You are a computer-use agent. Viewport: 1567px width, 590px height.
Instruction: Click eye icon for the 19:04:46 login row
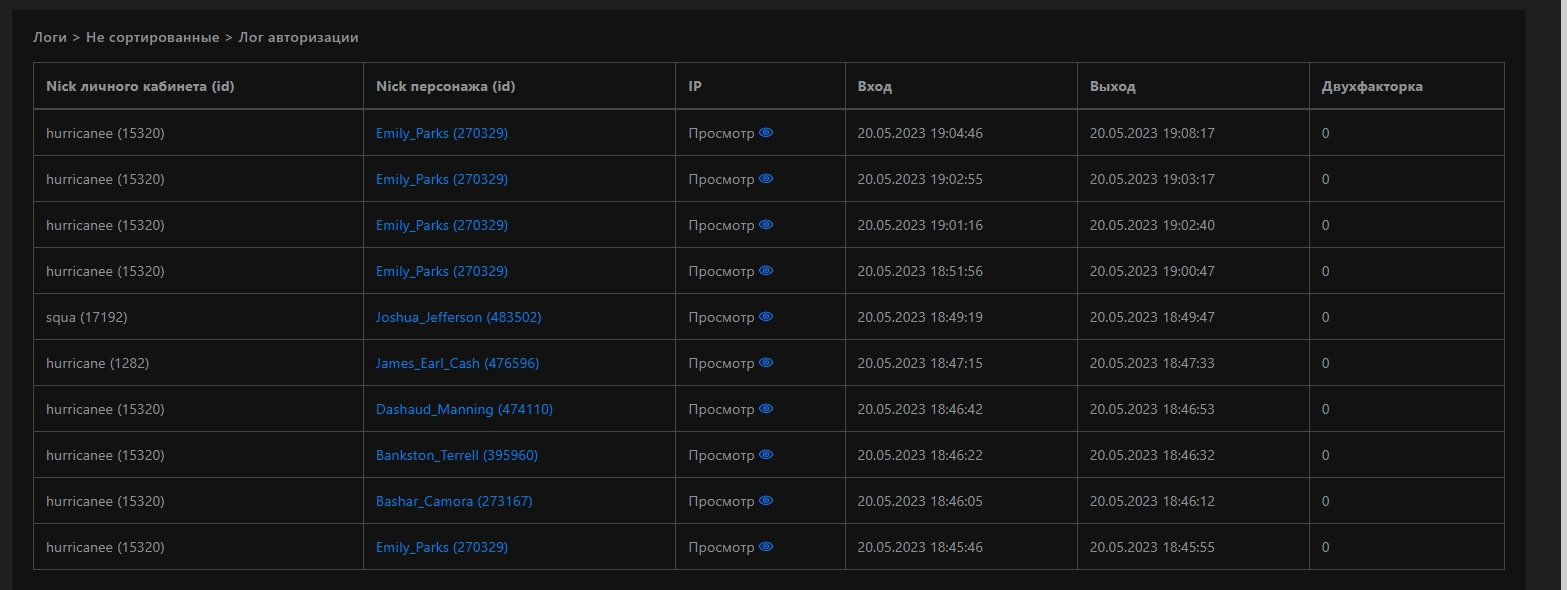tap(766, 133)
